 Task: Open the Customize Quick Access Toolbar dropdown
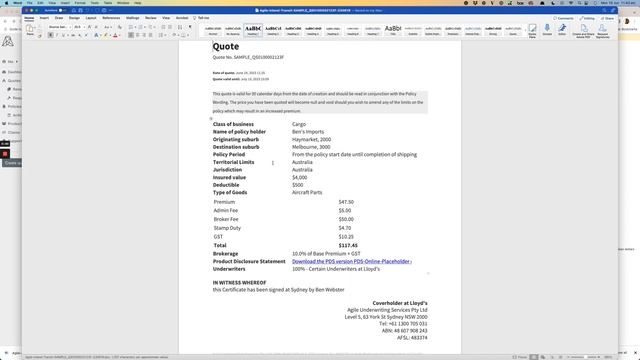pos(110,10)
